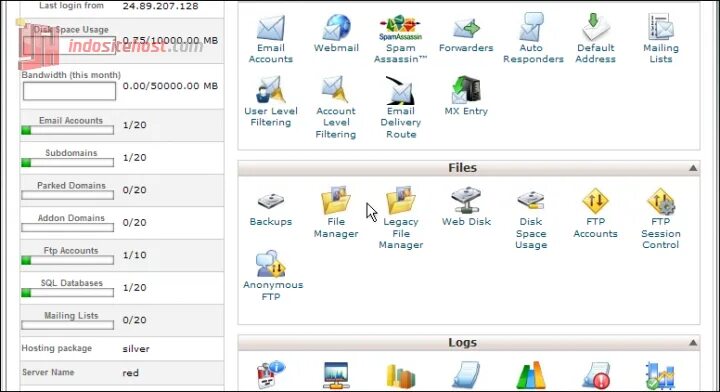The image size is (720, 392).
Task: Open Auto Responders
Action: [x=531, y=27]
